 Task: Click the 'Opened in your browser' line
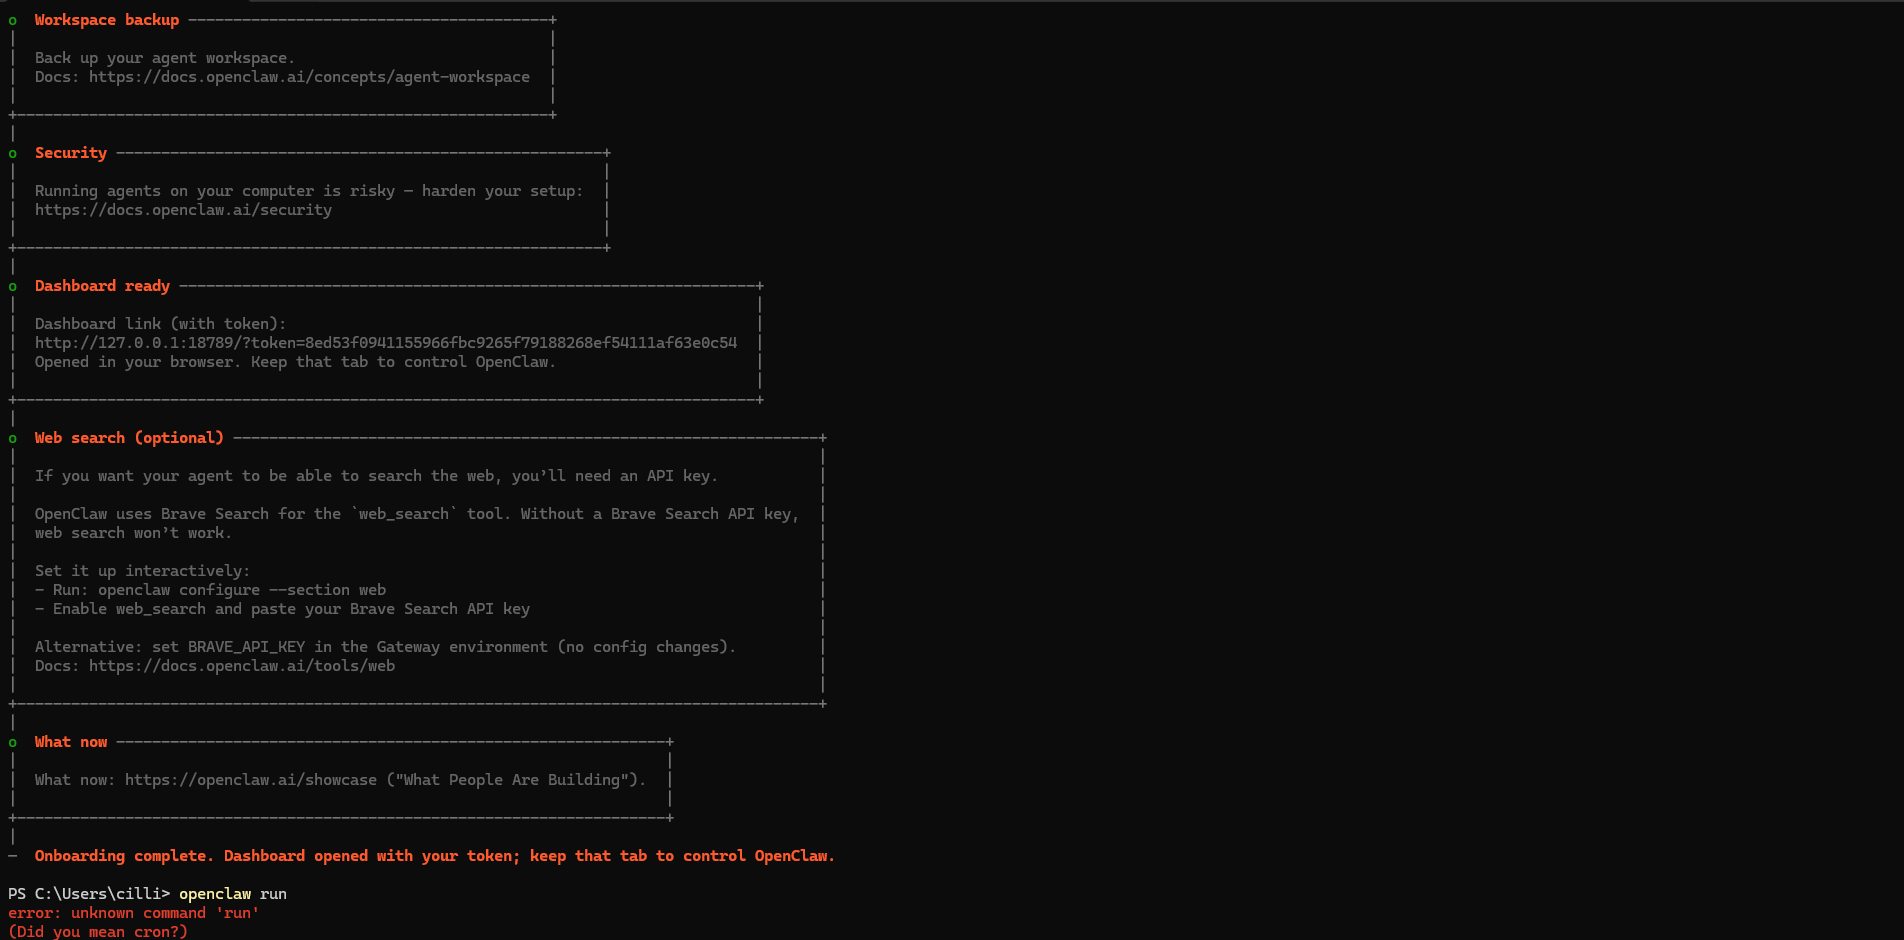point(295,362)
